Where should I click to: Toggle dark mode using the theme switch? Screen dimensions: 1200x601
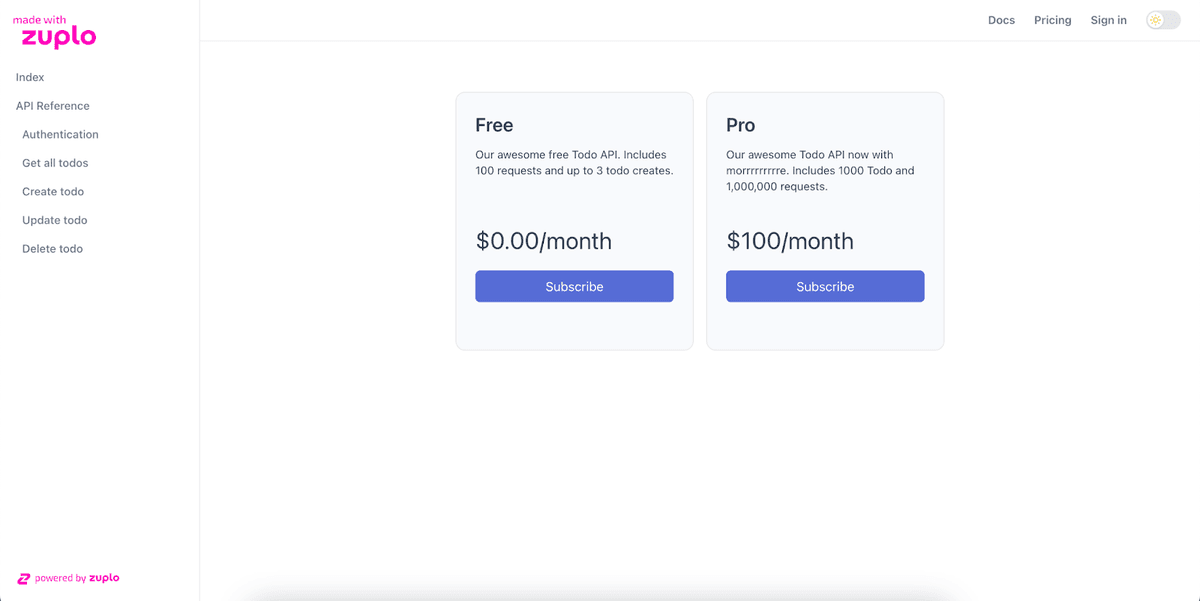point(1162,19)
